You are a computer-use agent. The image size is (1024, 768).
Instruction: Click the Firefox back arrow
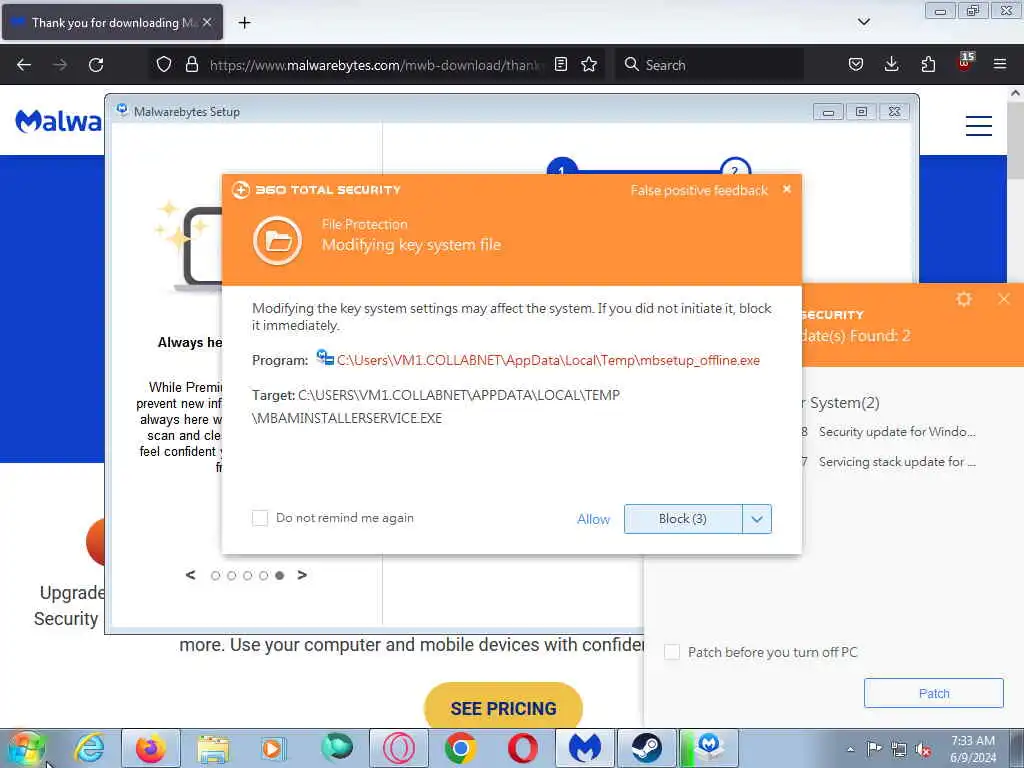(x=24, y=65)
